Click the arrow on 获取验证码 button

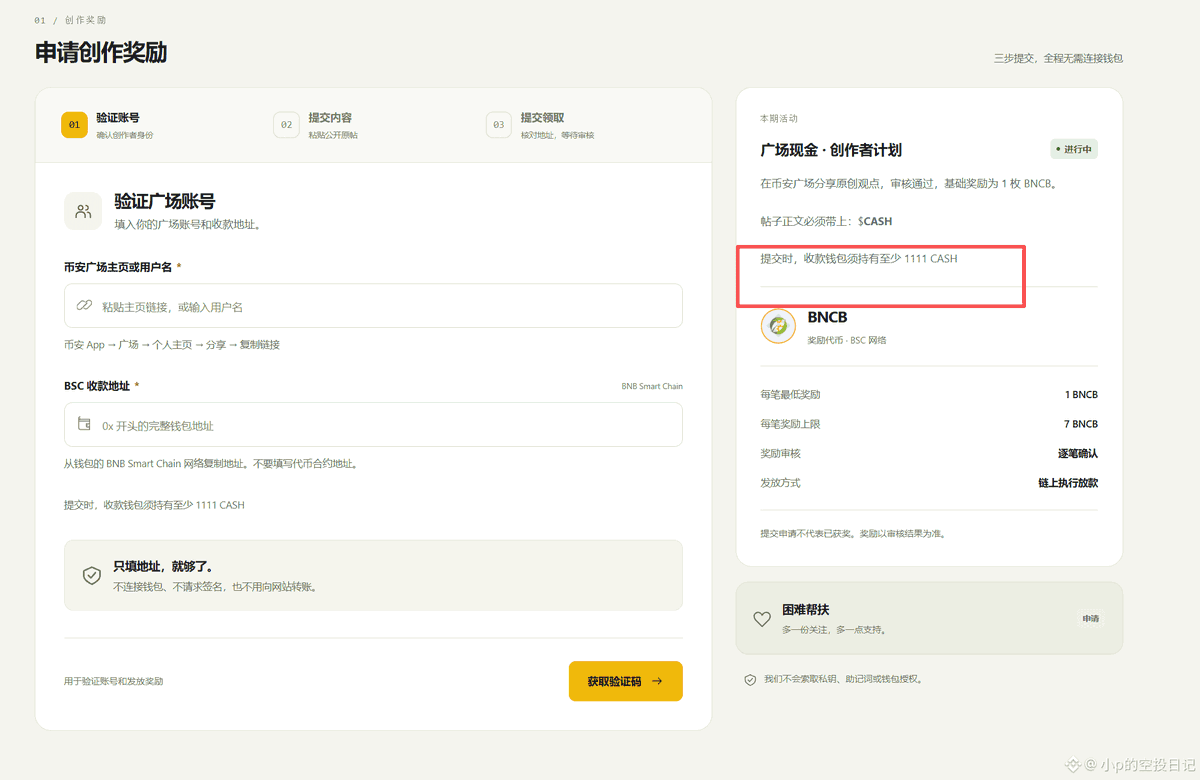point(657,681)
